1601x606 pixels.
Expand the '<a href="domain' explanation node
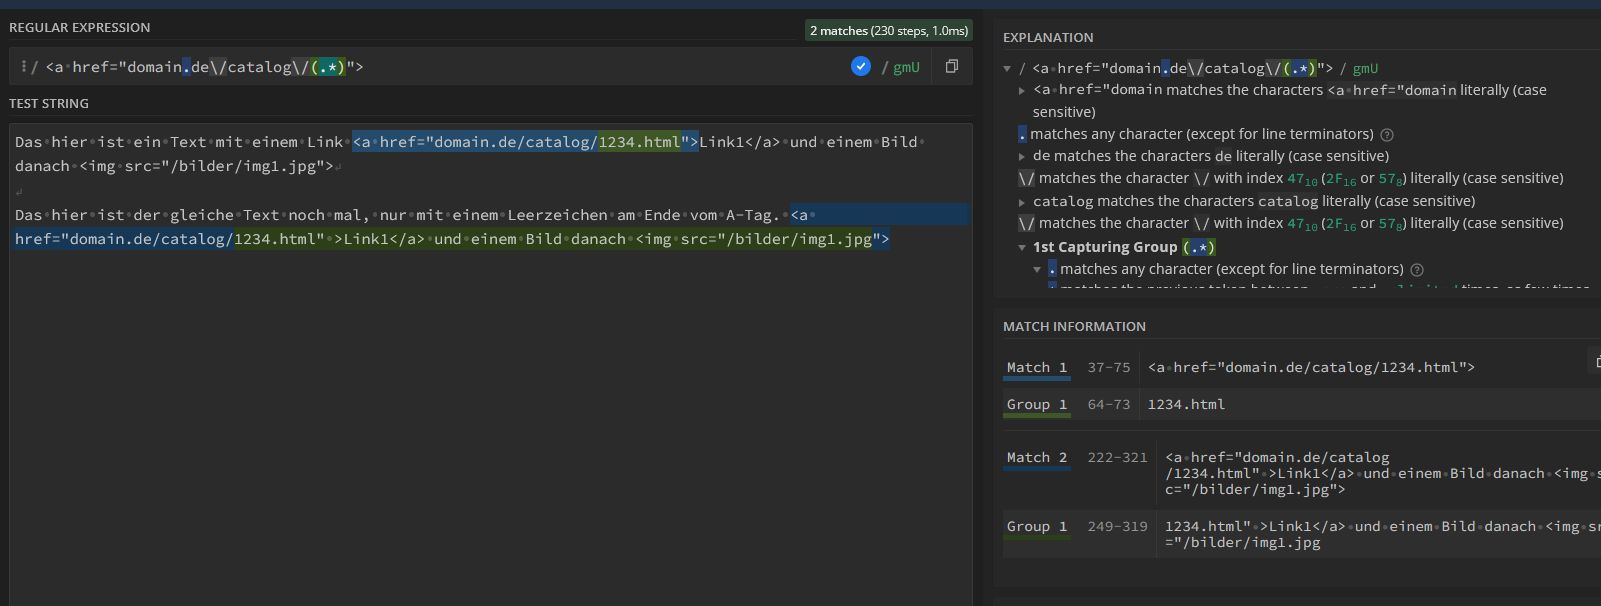1021,91
